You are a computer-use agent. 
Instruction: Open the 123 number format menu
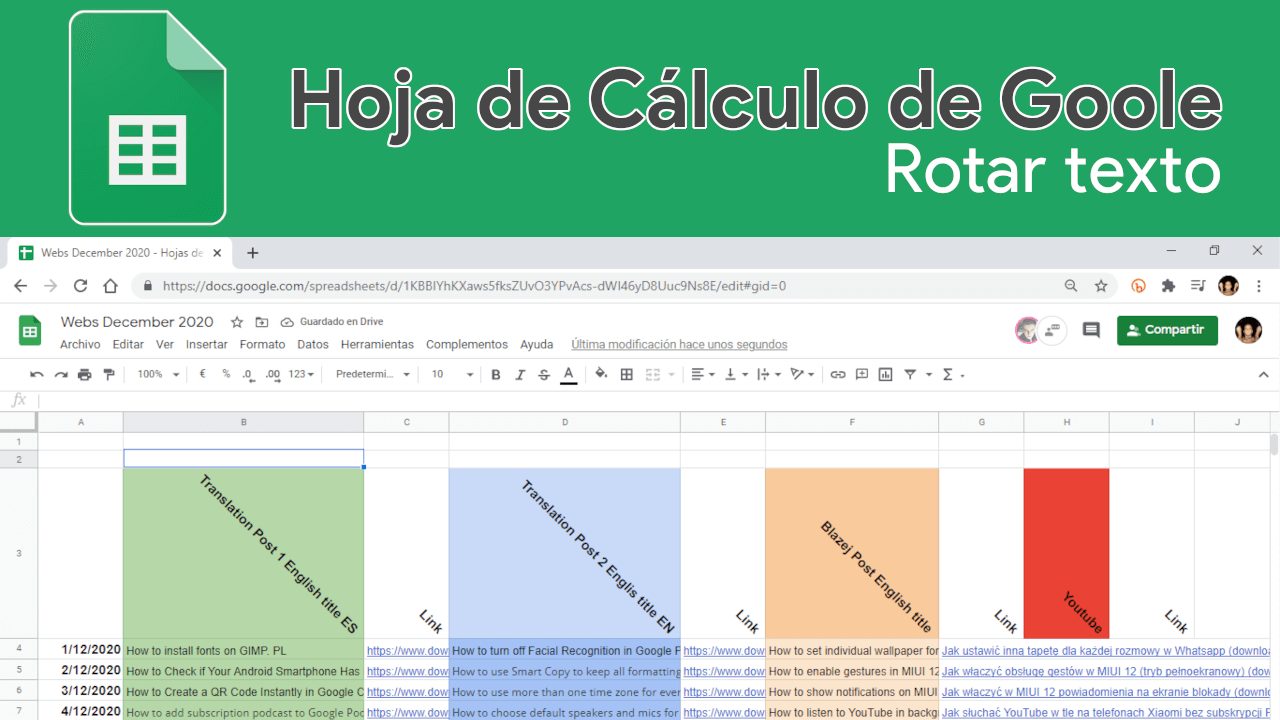tap(301, 374)
